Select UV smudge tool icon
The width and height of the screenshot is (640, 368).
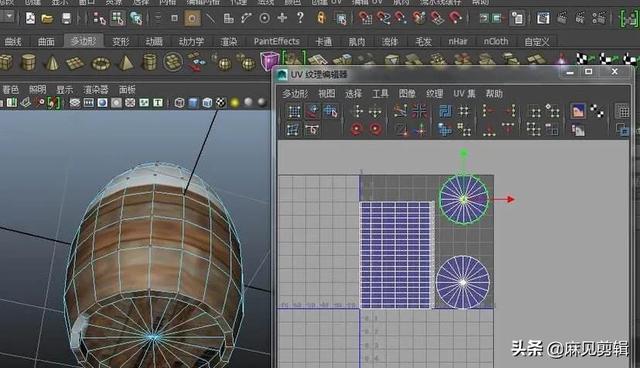pos(312,111)
